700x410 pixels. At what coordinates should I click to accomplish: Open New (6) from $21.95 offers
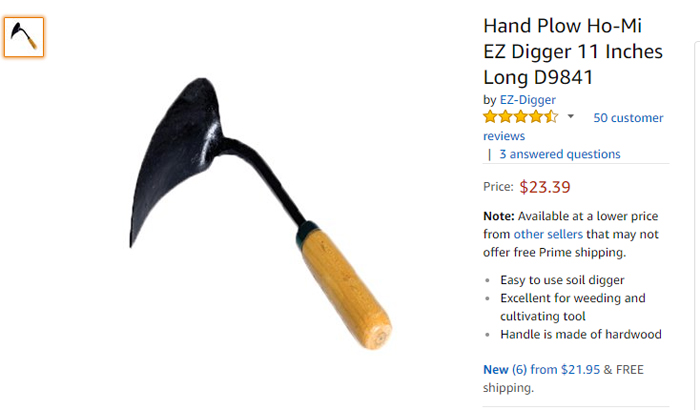tap(542, 369)
